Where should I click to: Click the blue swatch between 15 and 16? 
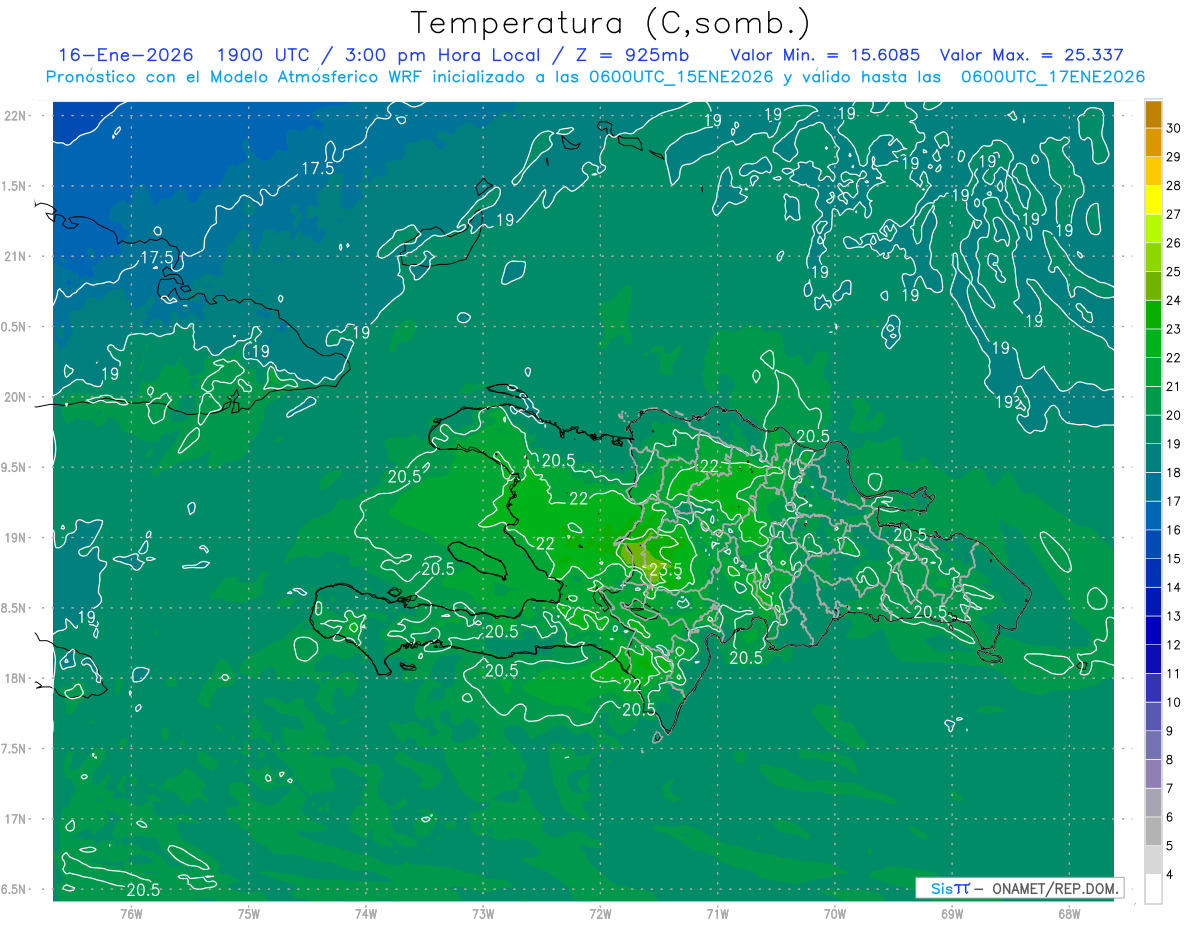coord(1153,545)
